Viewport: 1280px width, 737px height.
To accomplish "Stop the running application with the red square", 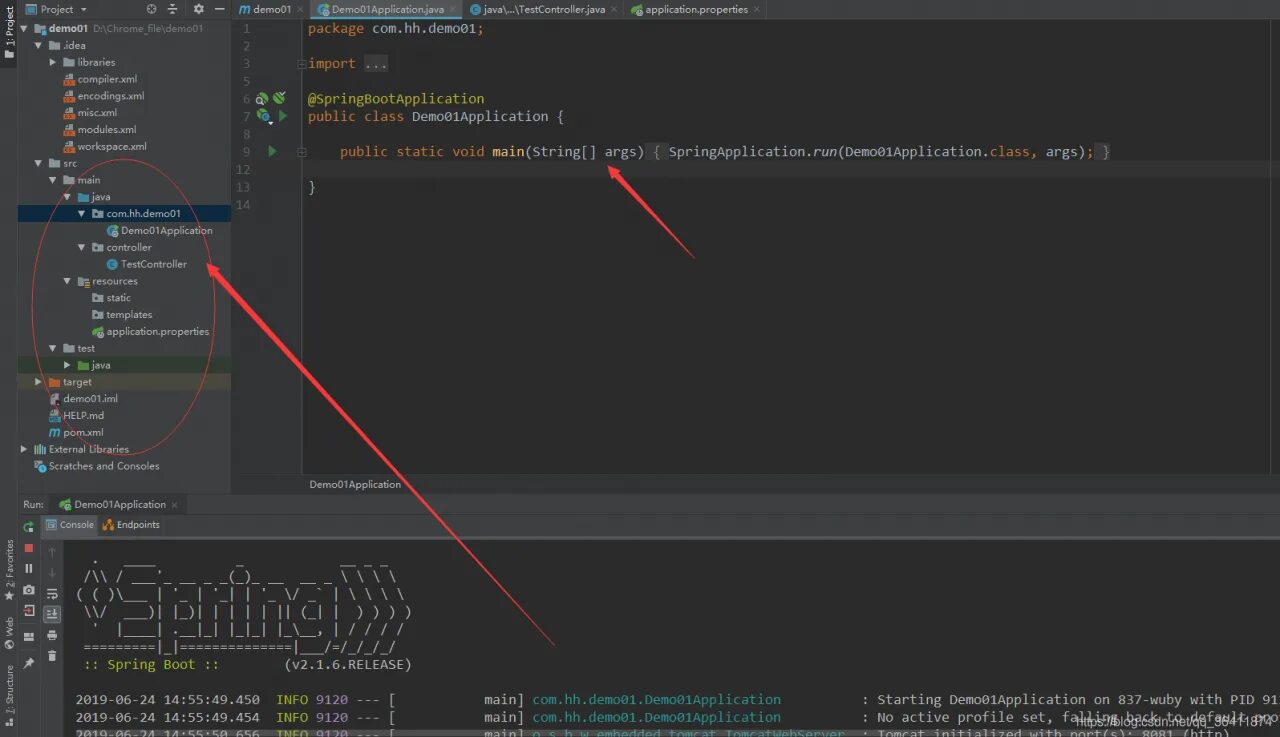I will pos(29,548).
